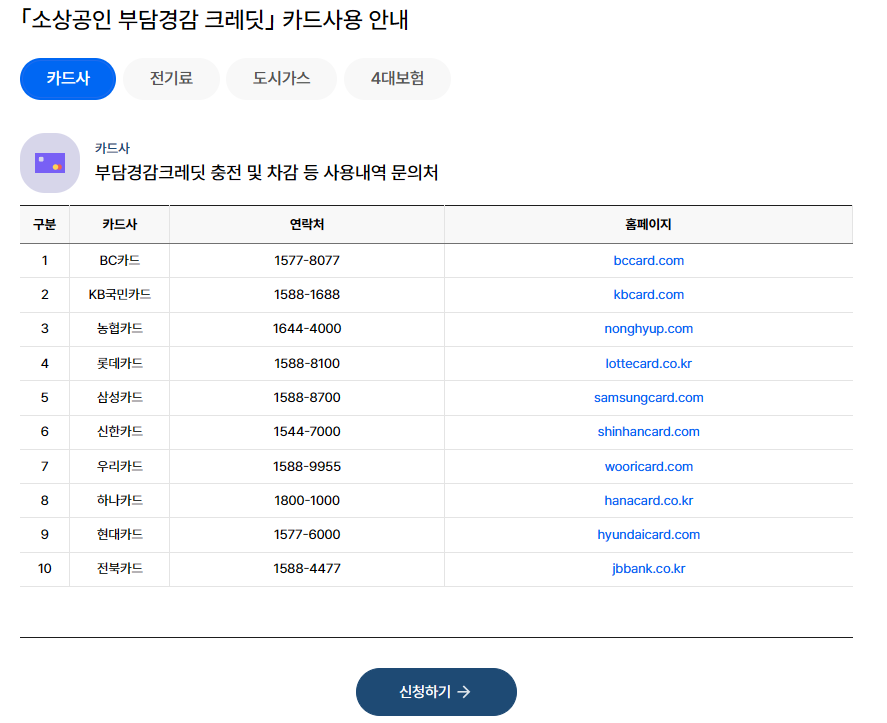Open the hyundaicard.com link

tap(648, 535)
